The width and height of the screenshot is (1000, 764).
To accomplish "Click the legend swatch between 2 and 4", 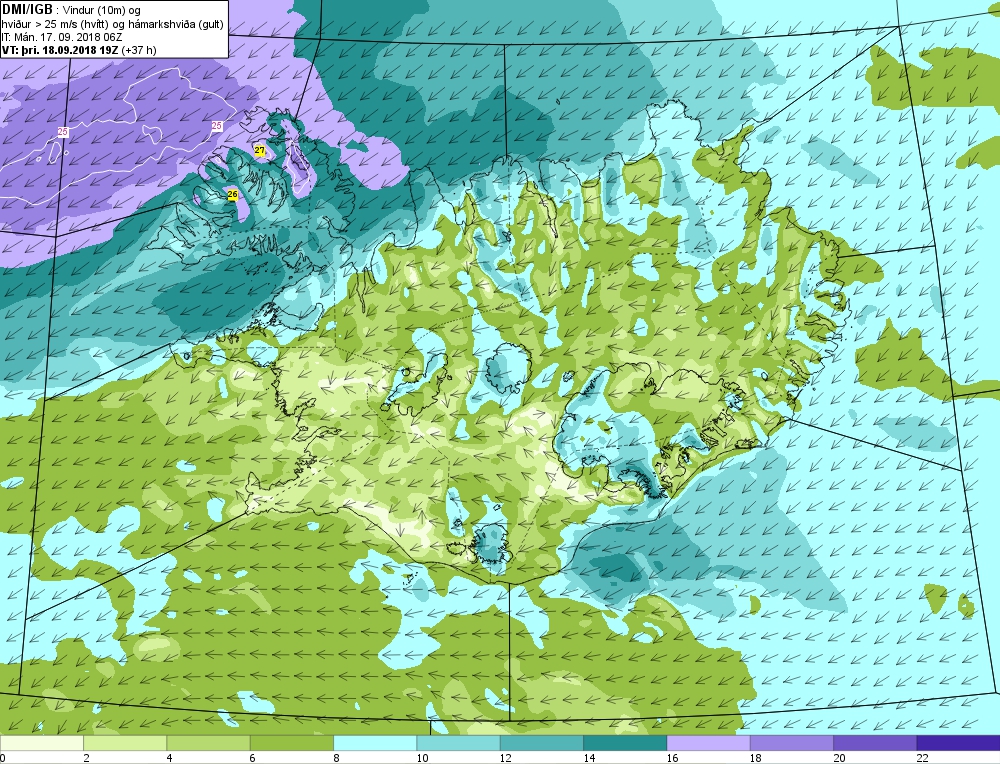I will (x=125, y=743).
